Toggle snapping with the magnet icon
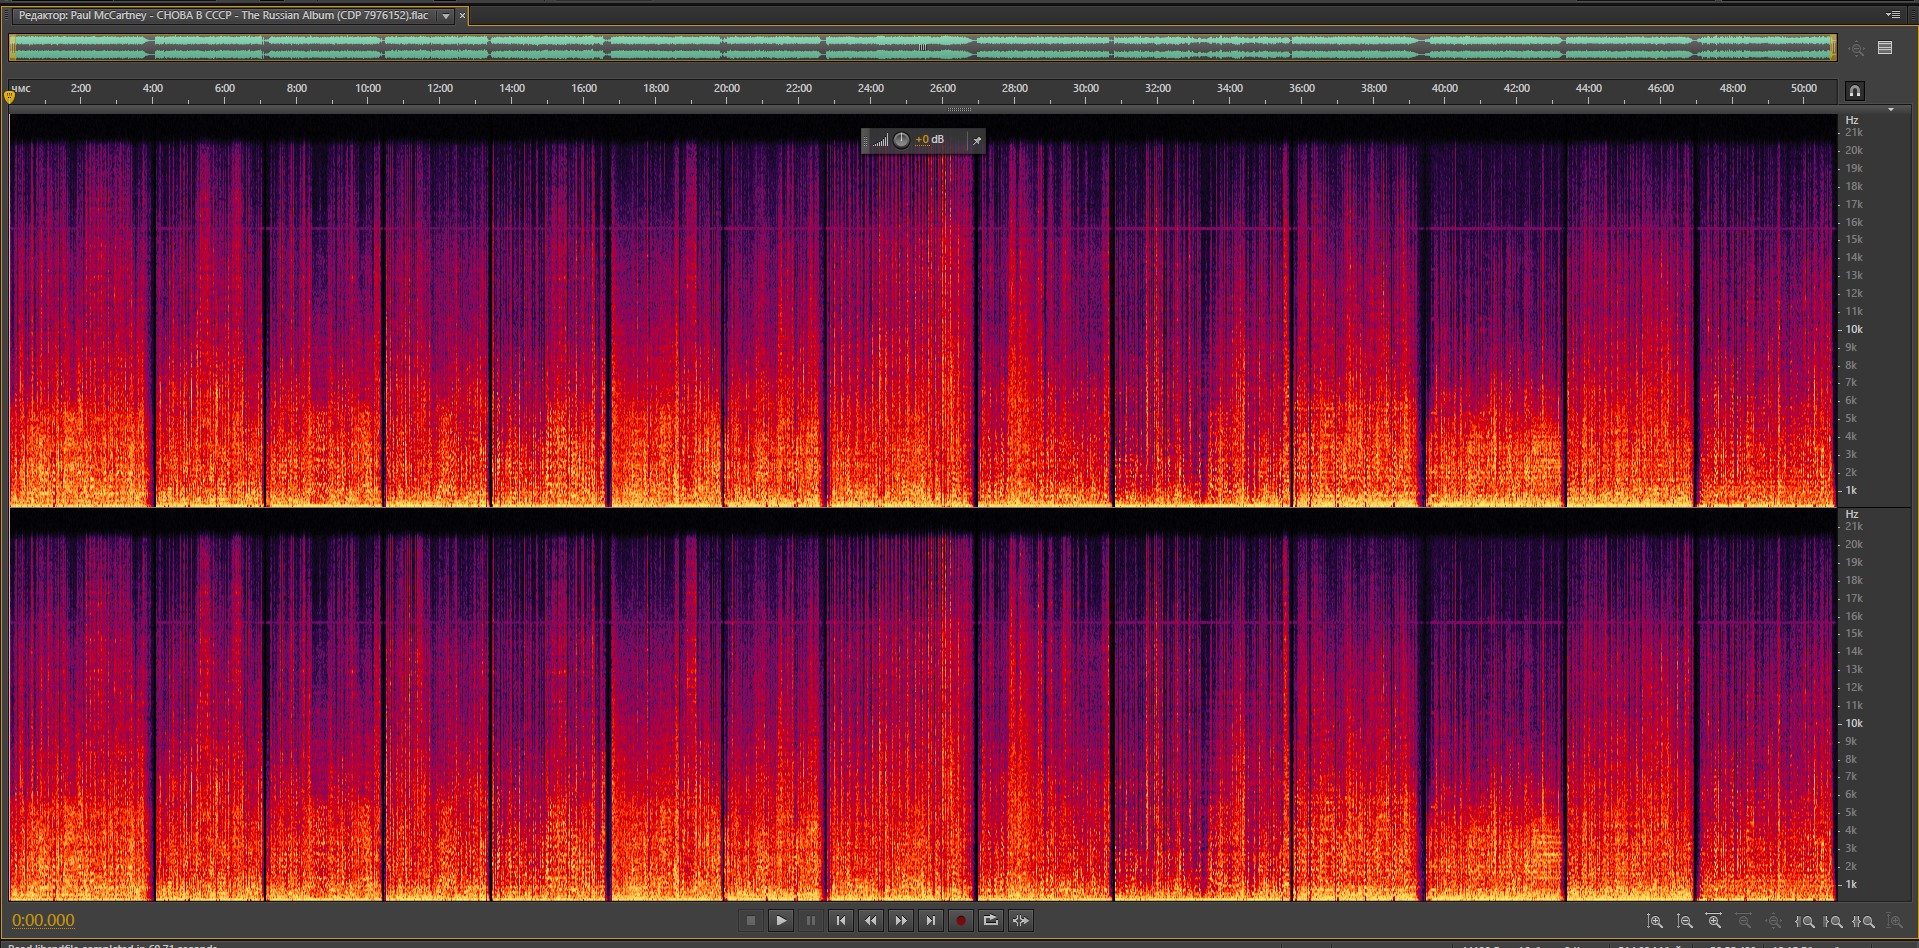The height and width of the screenshot is (948, 1919). pyautogui.click(x=1854, y=91)
